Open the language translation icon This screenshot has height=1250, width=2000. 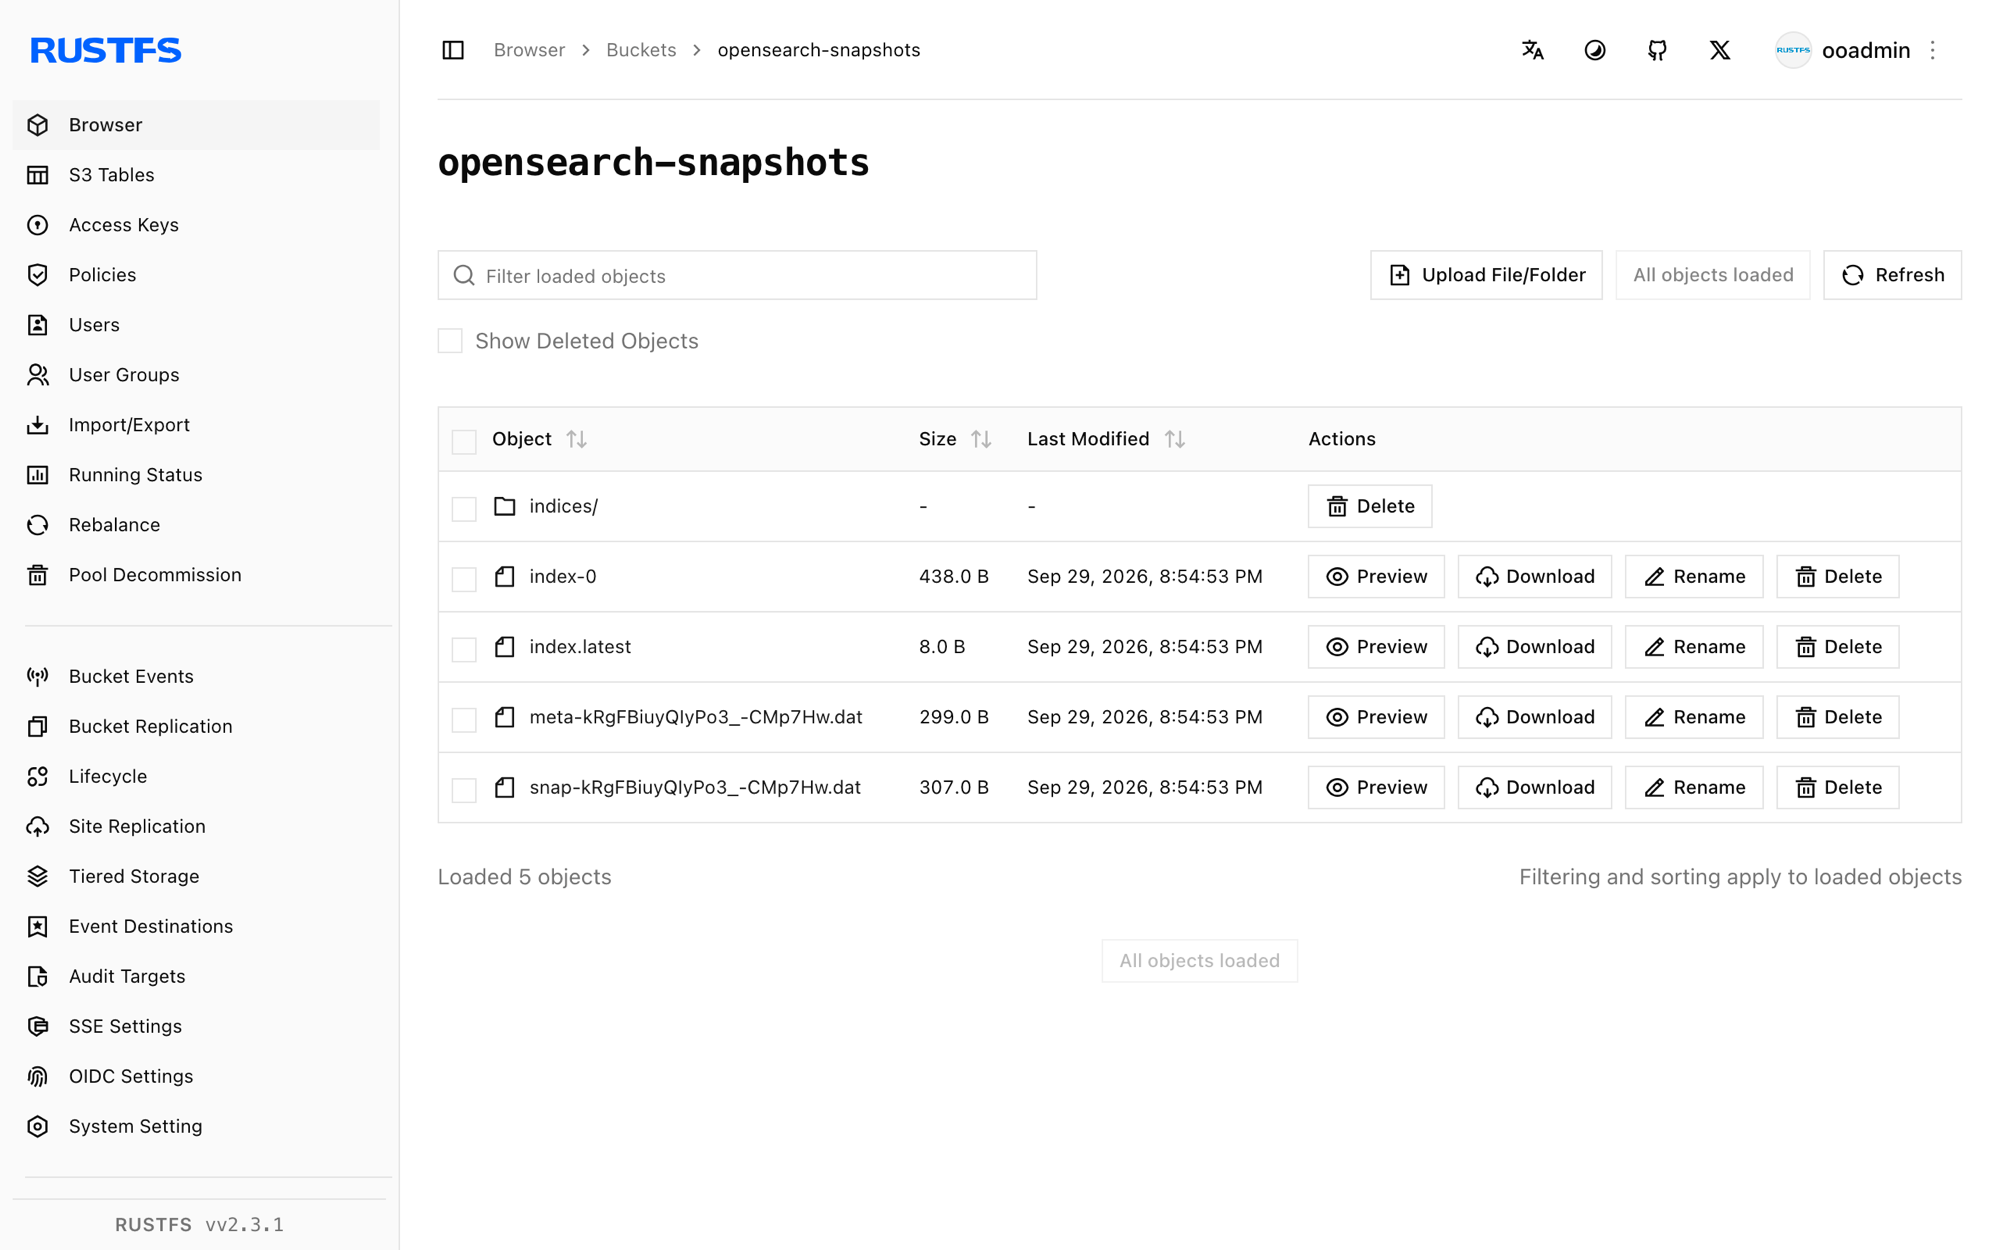[1532, 50]
